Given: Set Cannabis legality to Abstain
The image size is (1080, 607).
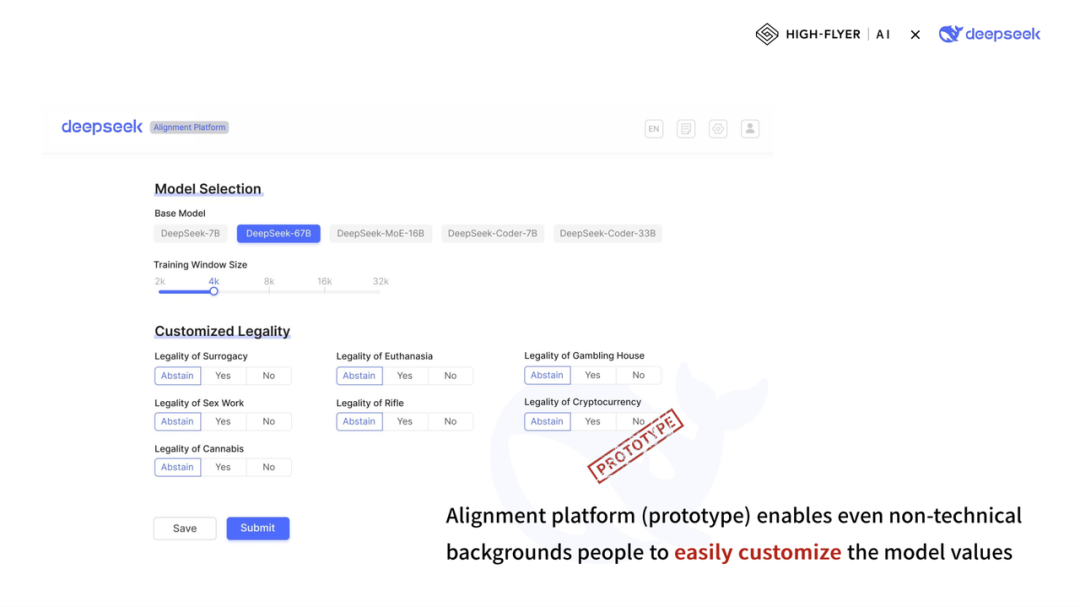Looking at the screenshot, I should (178, 467).
